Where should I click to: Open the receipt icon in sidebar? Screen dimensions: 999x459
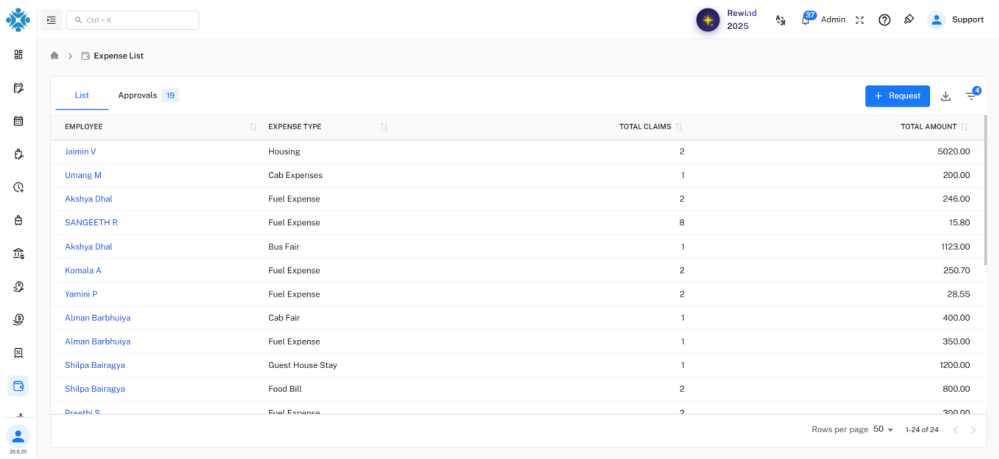point(18,353)
